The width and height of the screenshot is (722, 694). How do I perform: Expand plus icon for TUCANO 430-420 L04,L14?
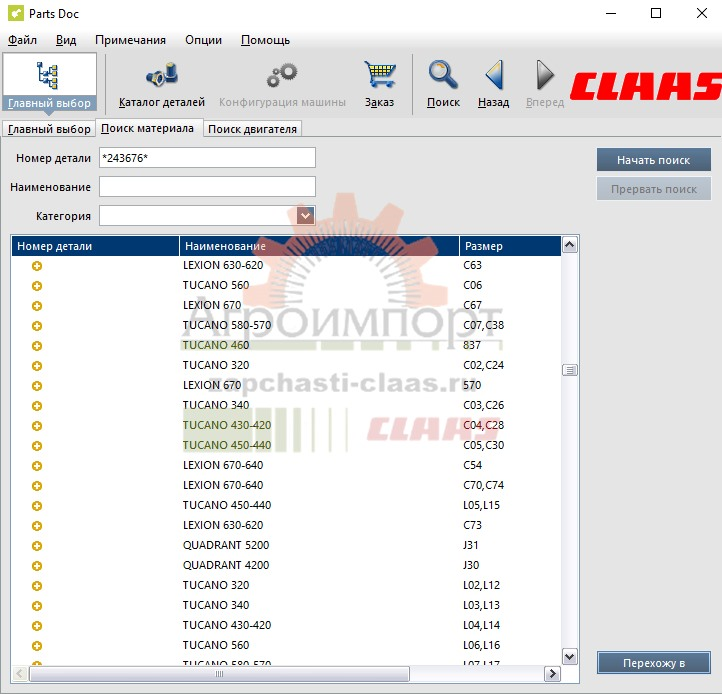(37, 626)
